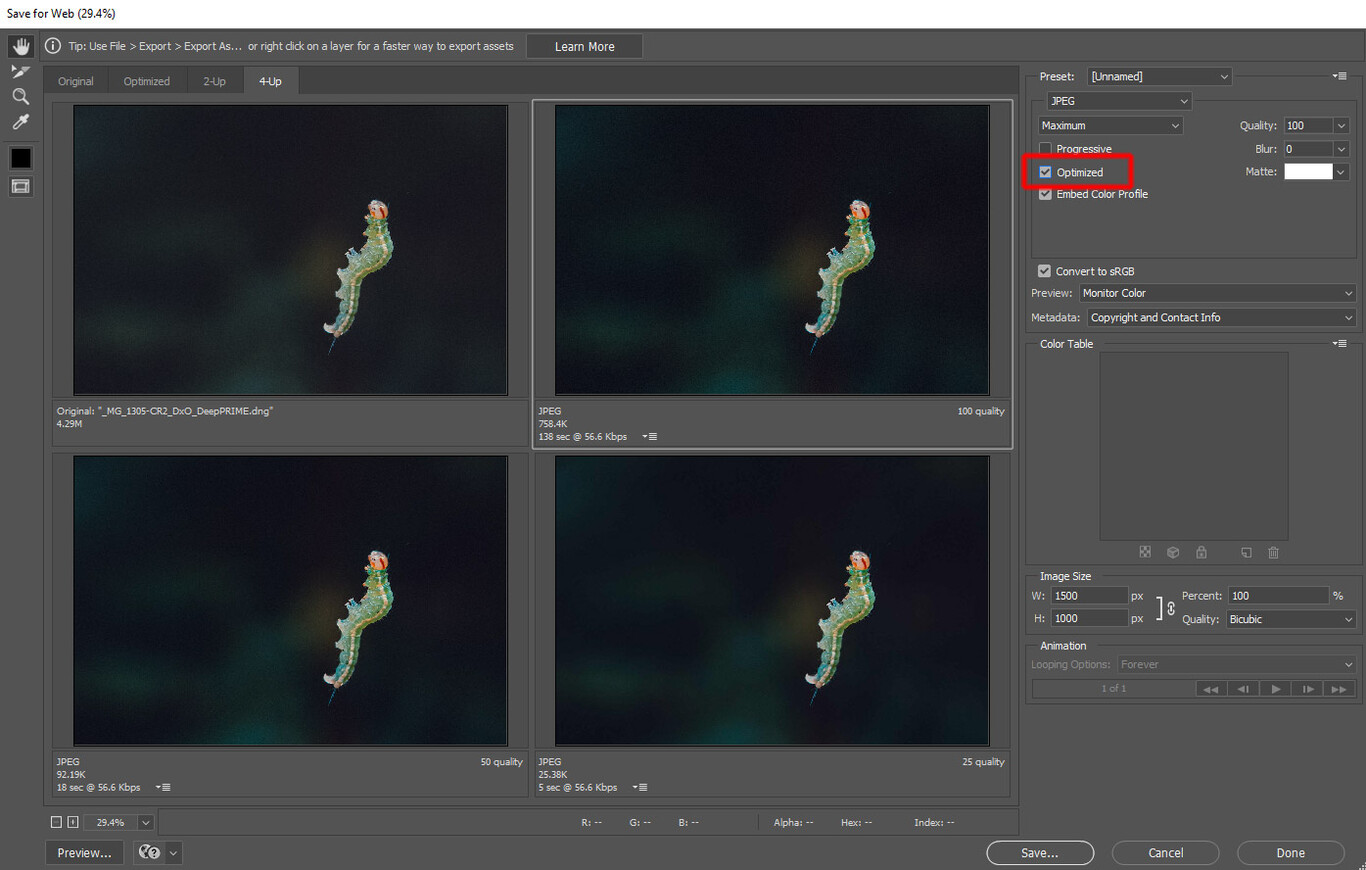Enable the Progressive checkbox
1366x870 pixels.
[x=1046, y=149]
